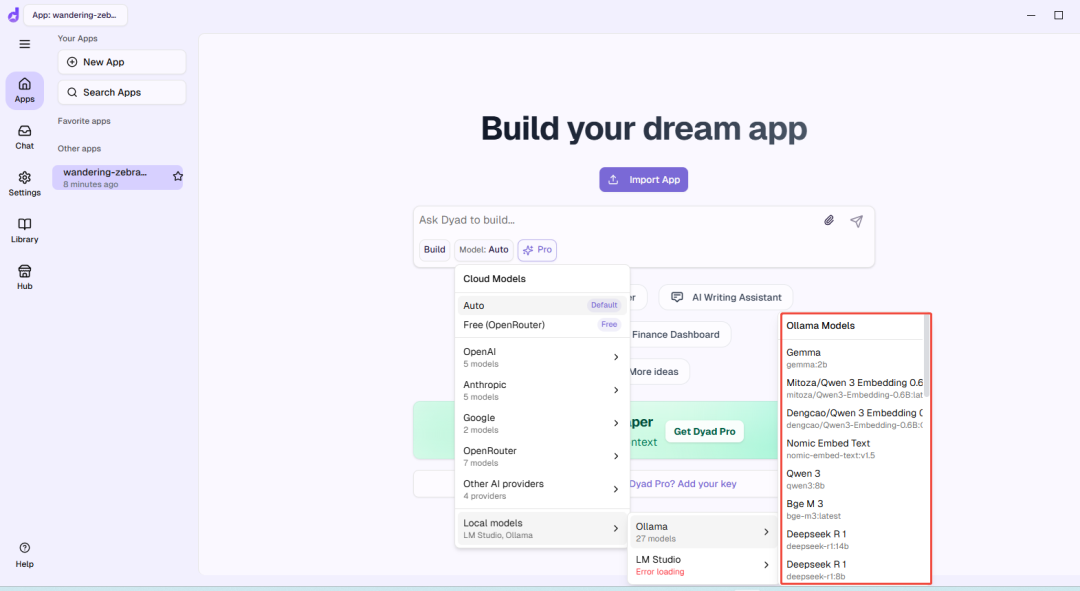Click the Import App button
Screen dimensions: 1080x591
[643, 180]
